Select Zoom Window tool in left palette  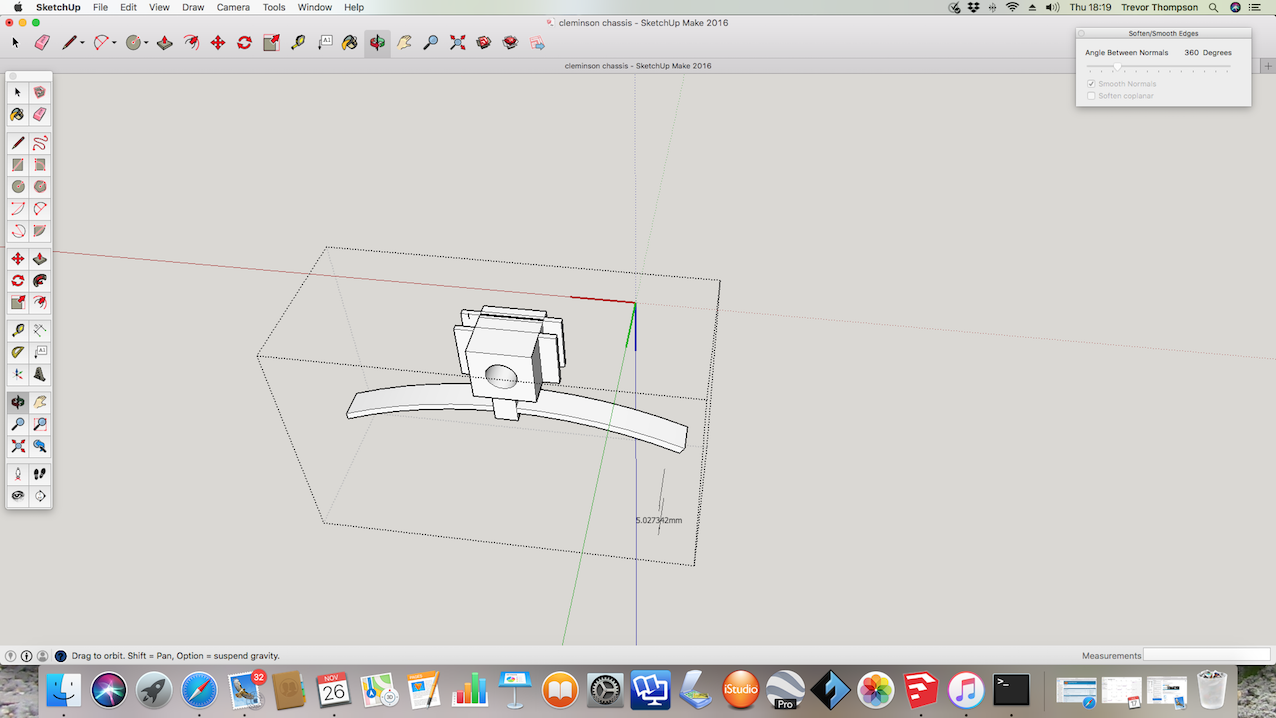tap(40, 424)
